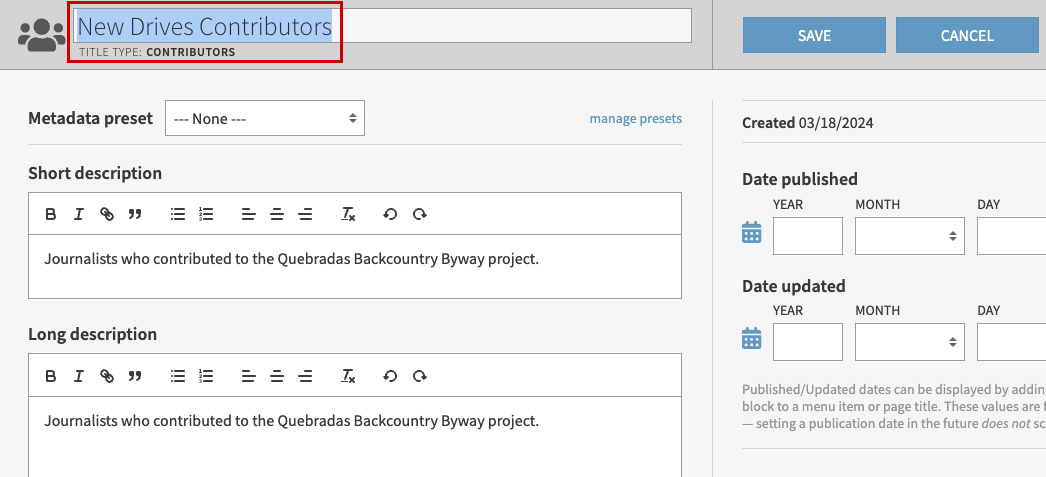Align right in Long description toolbar

pyautogui.click(x=306, y=376)
